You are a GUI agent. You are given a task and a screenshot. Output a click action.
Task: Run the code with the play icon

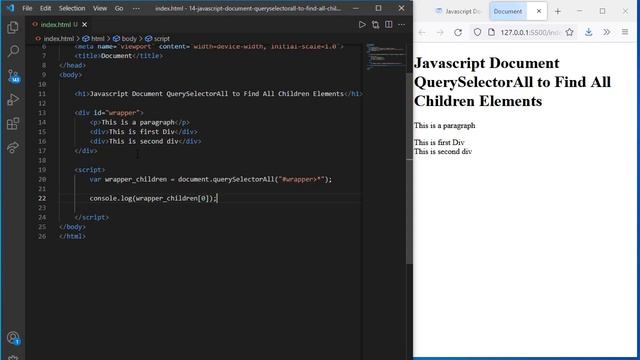point(362,24)
